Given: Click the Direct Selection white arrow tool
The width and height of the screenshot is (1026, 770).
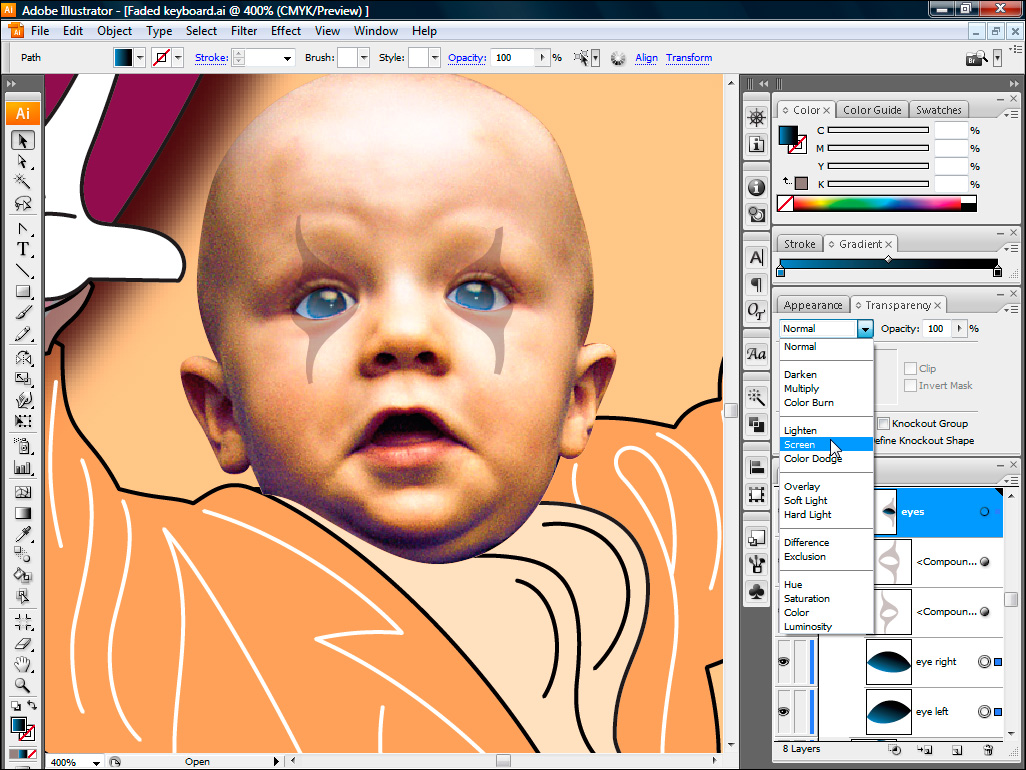Looking at the screenshot, I should coord(22,161).
